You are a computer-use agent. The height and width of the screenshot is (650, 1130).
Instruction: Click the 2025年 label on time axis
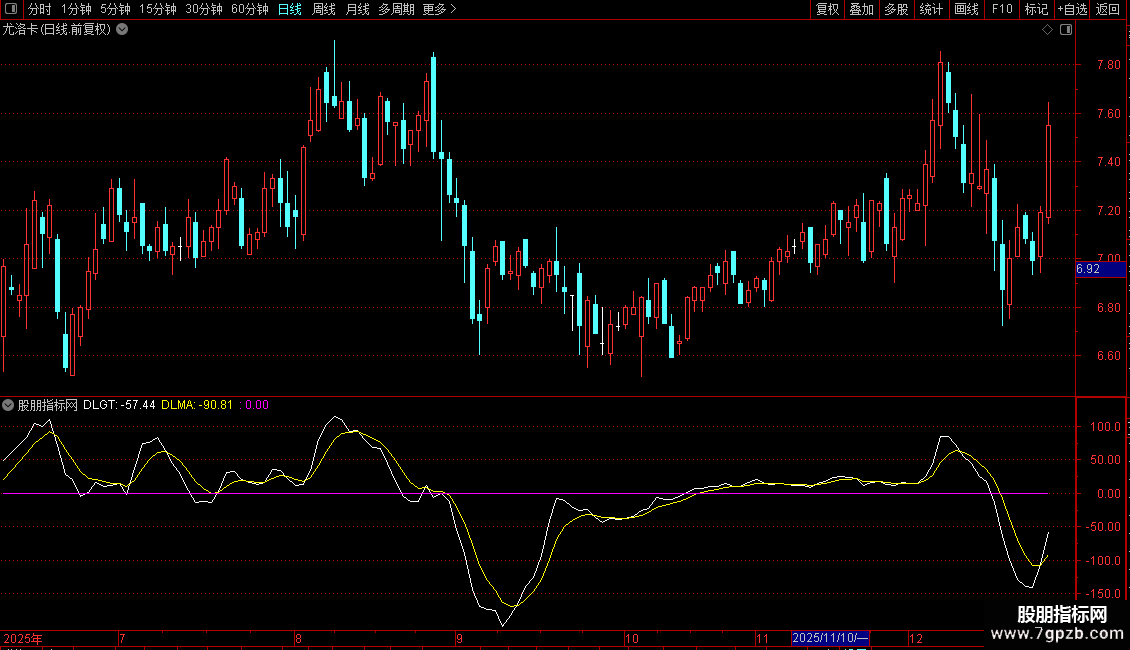pos(23,638)
